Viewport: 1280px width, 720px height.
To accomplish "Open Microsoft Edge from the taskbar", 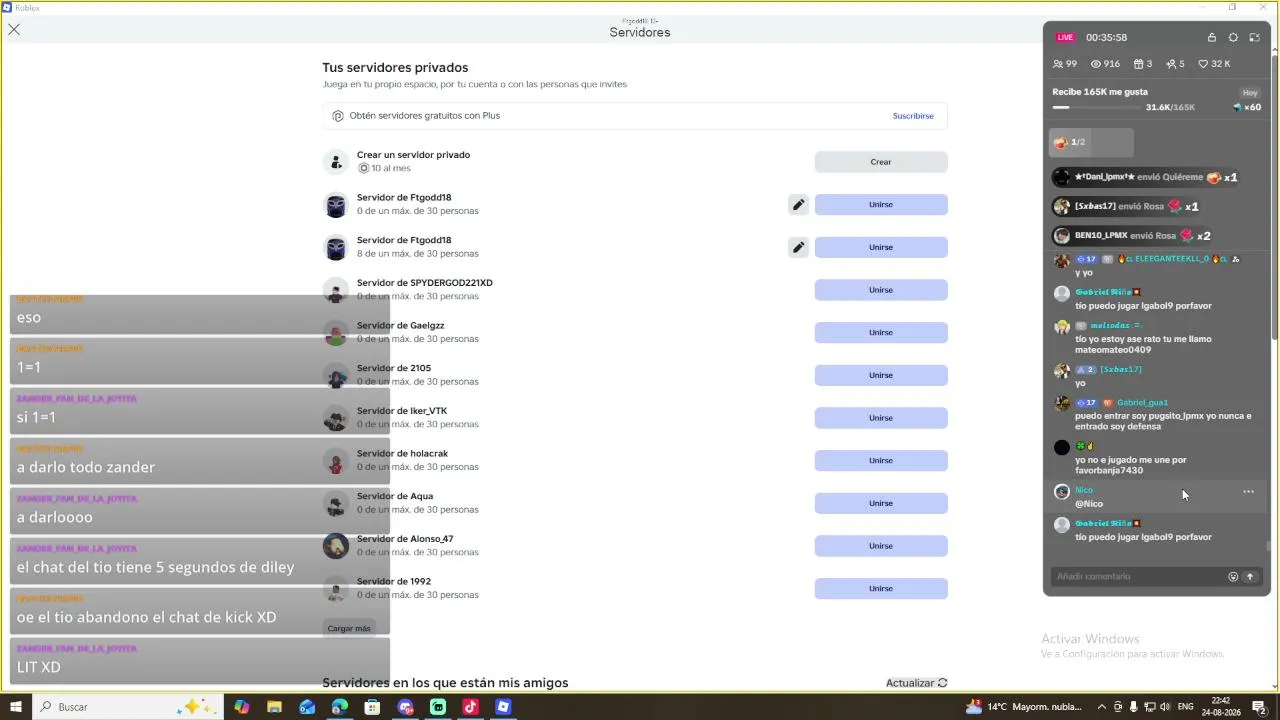I will pos(340,707).
